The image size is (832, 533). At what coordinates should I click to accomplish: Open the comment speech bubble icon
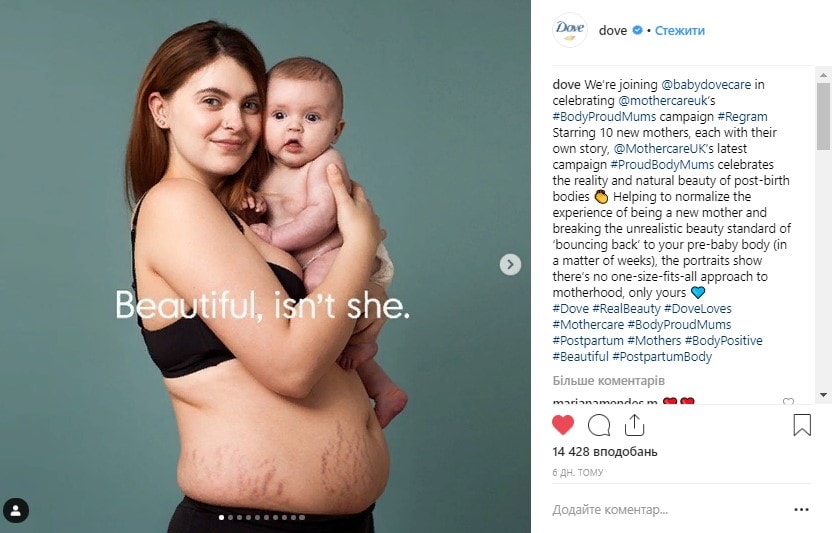(x=599, y=425)
